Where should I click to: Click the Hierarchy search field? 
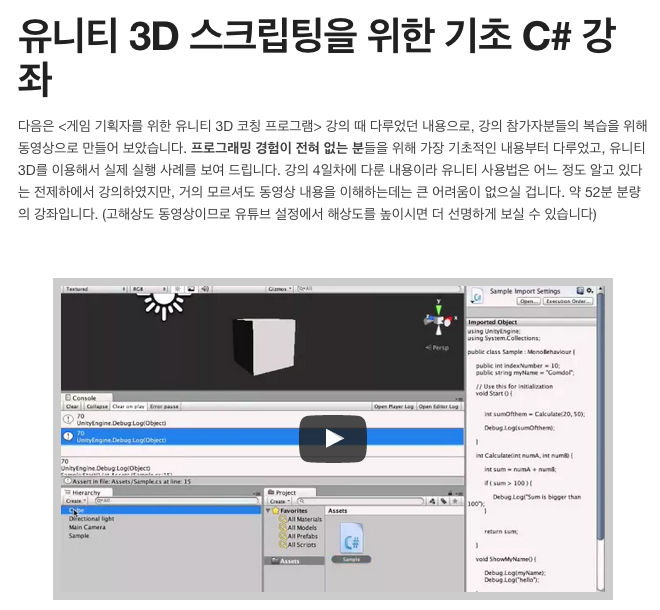pyautogui.click(x=177, y=501)
